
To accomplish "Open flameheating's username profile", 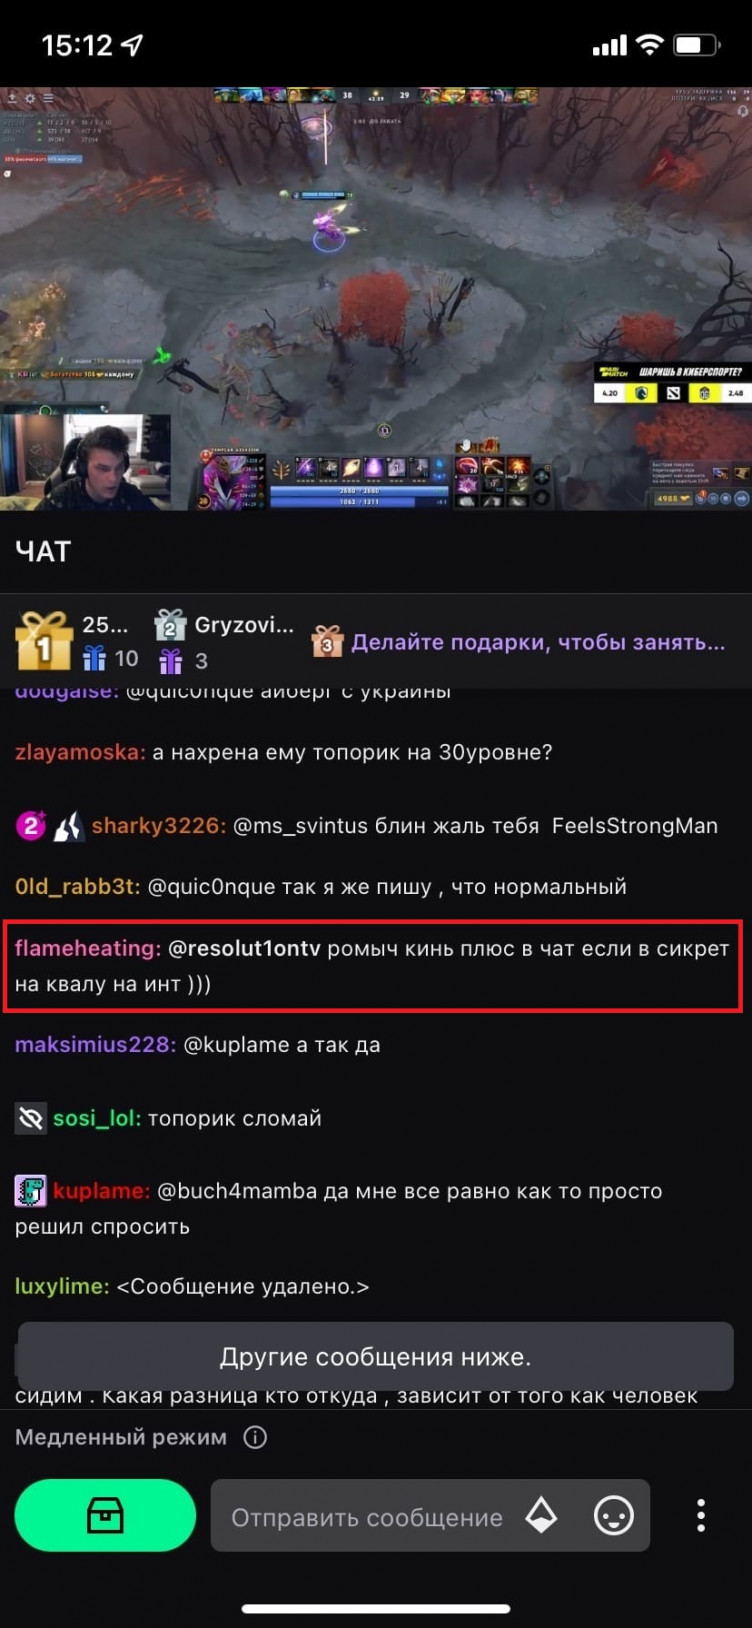I will click(88, 948).
